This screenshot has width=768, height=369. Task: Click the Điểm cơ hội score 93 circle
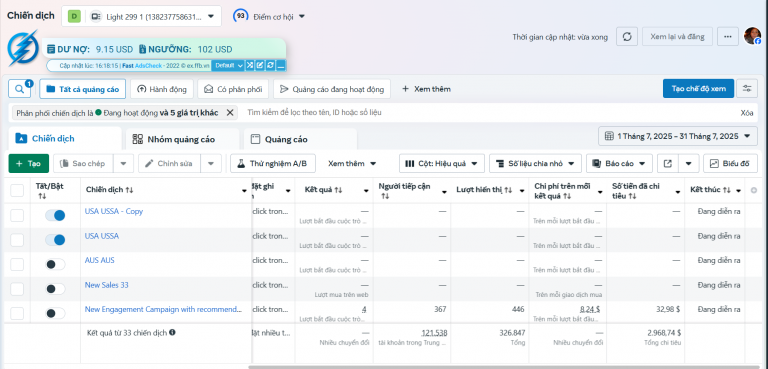click(x=240, y=16)
